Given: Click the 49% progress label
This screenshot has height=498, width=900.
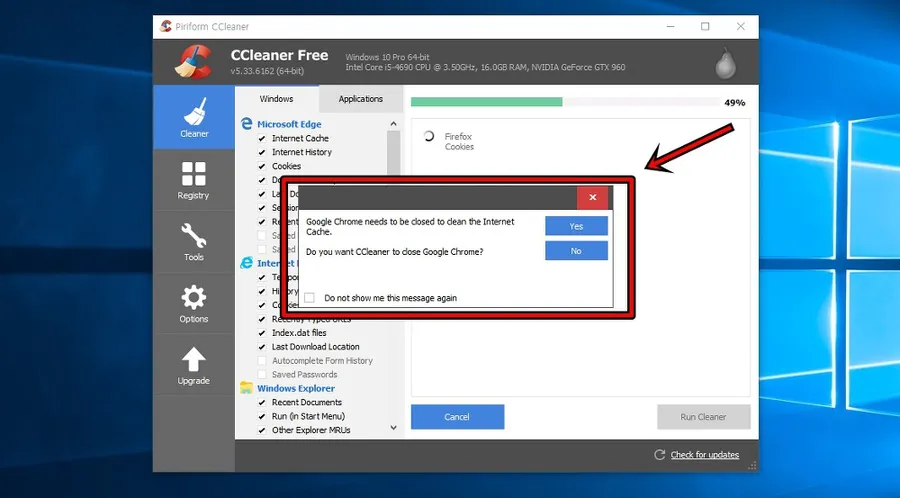Looking at the screenshot, I should tap(735, 103).
